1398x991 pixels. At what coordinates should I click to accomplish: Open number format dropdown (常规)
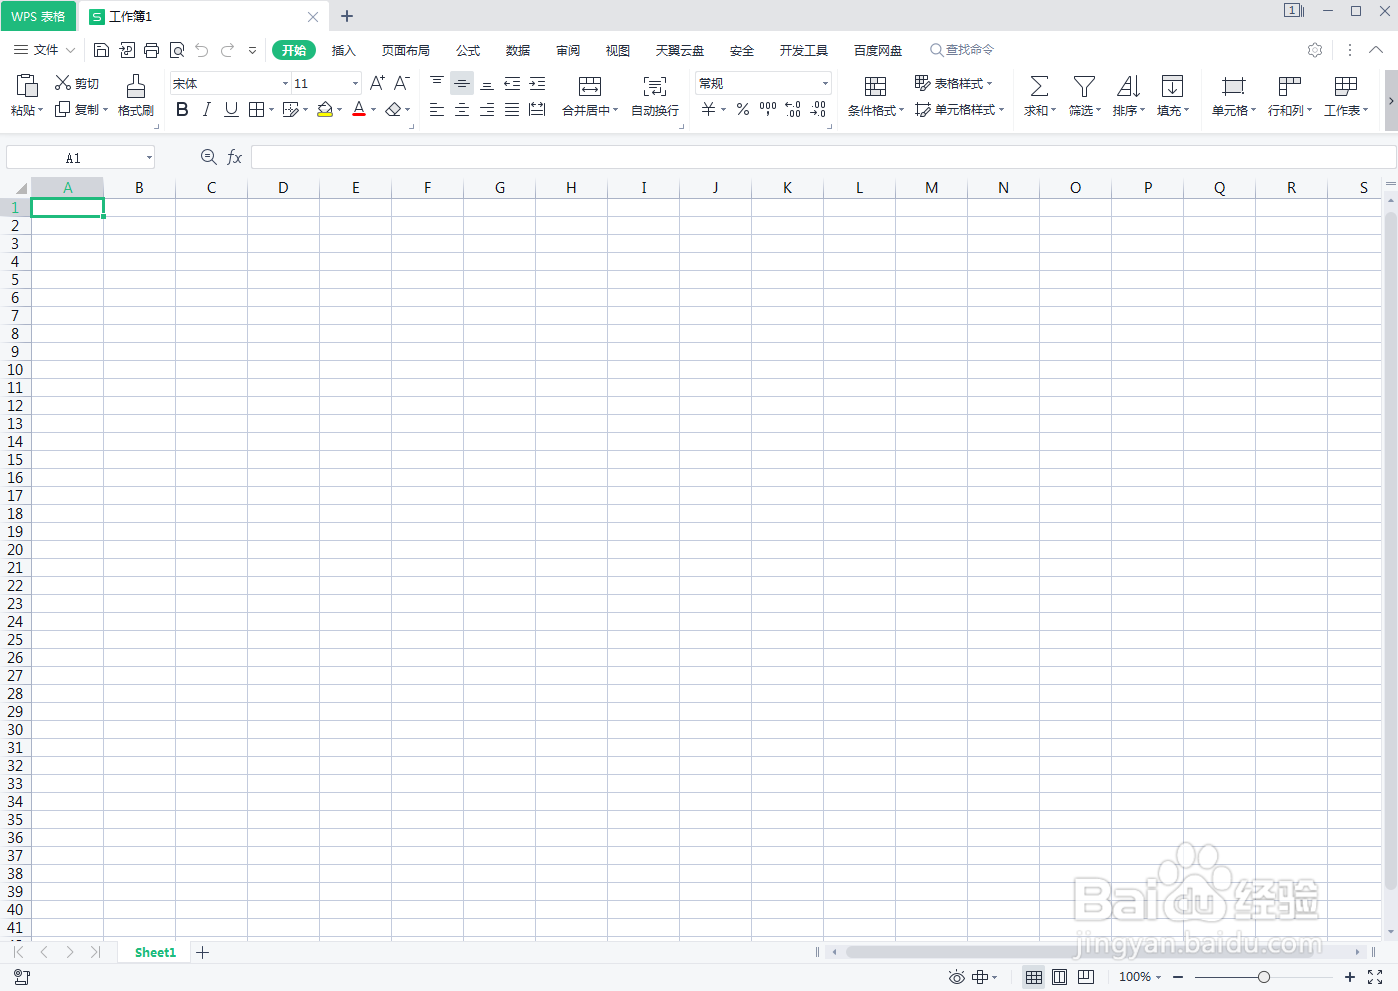click(x=825, y=83)
